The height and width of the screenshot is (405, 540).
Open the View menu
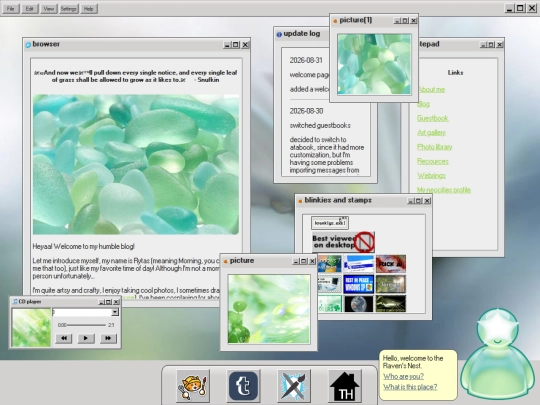[x=49, y=9]
